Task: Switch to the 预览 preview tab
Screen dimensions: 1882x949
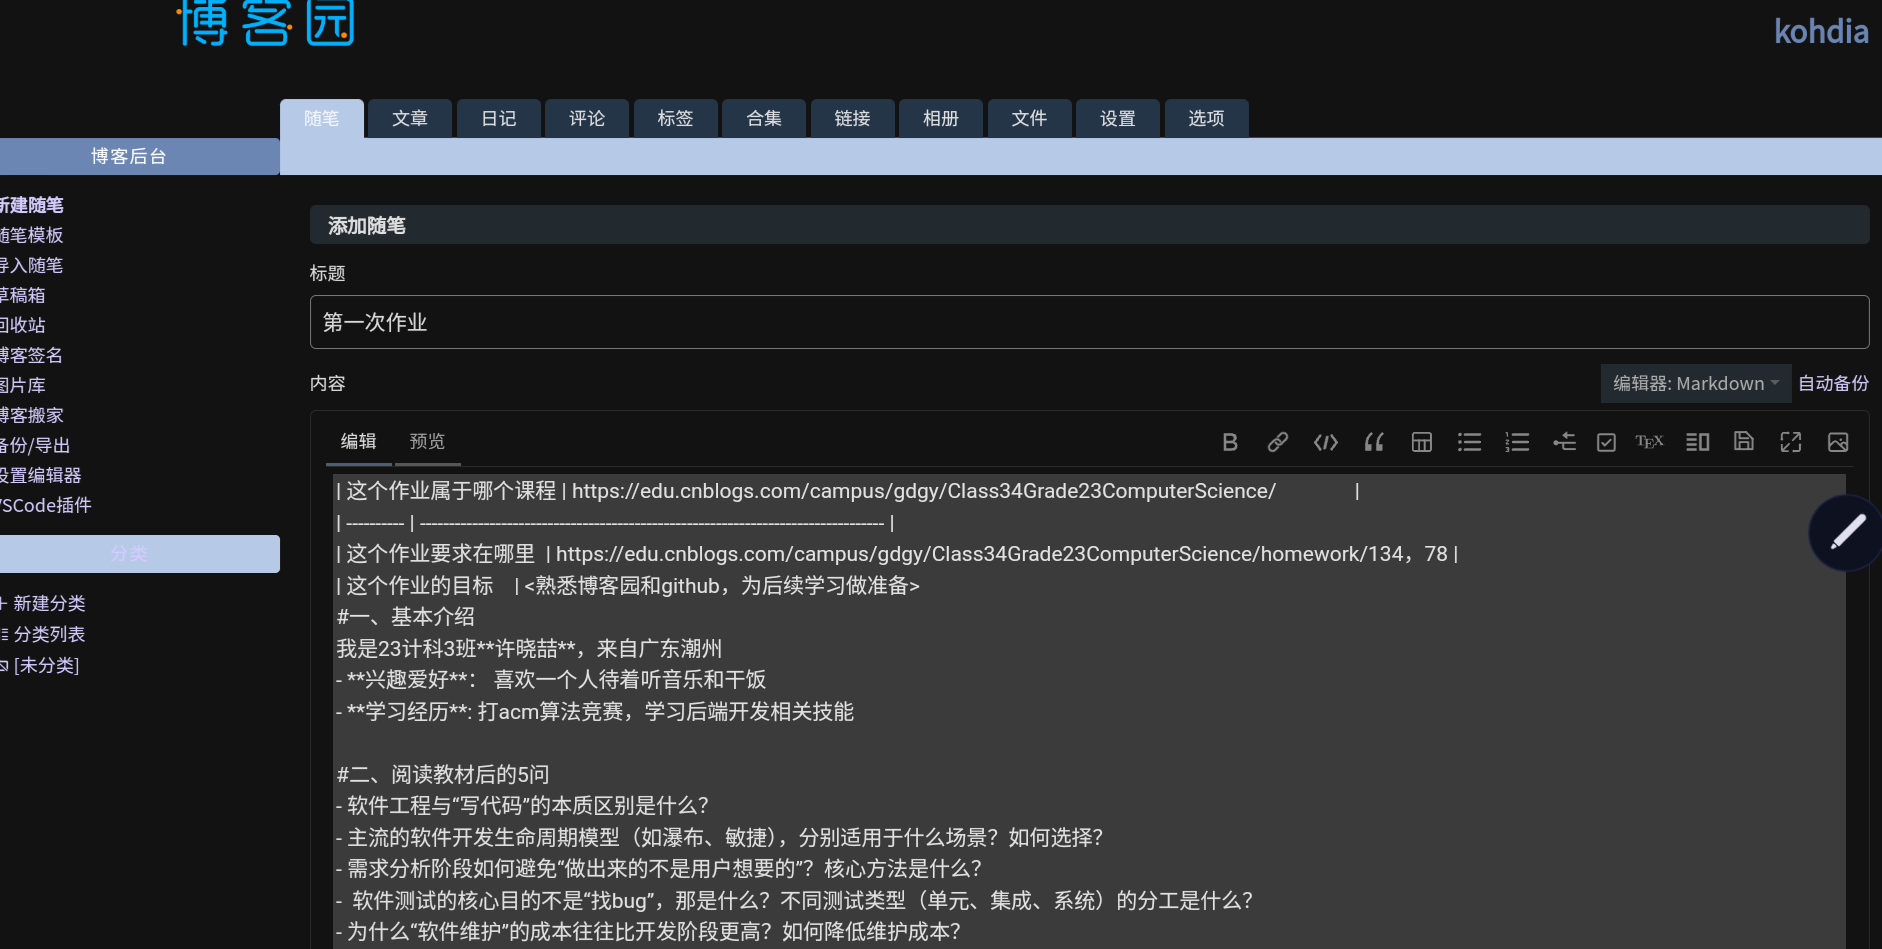Action: [x=427, y=441]
